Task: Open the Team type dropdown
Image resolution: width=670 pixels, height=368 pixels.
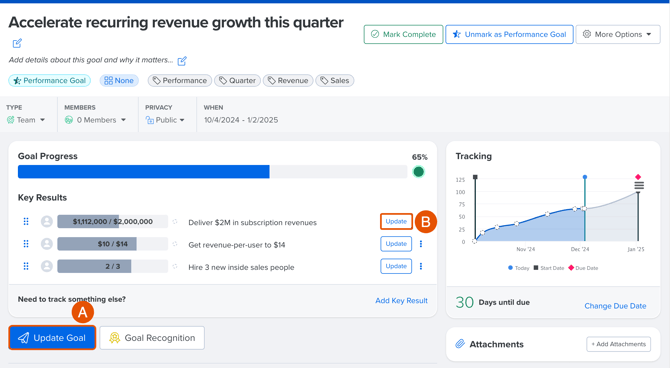Action: 26,120
